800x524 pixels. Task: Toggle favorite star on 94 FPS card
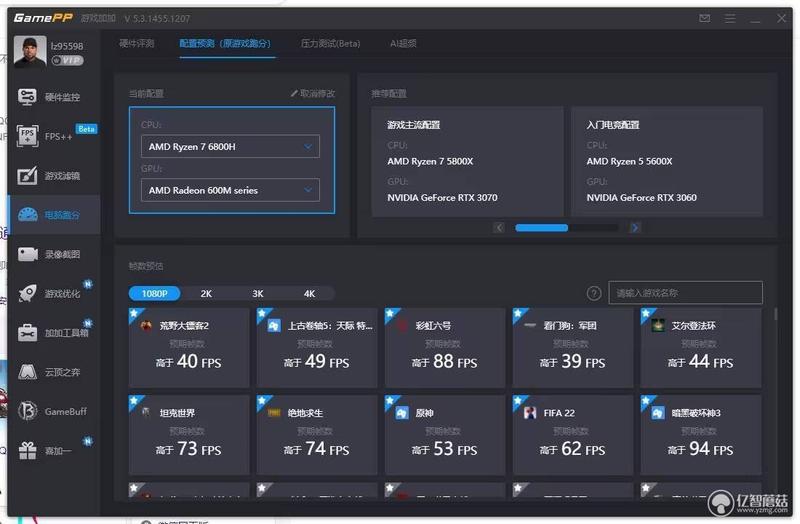tap(646, 401)
